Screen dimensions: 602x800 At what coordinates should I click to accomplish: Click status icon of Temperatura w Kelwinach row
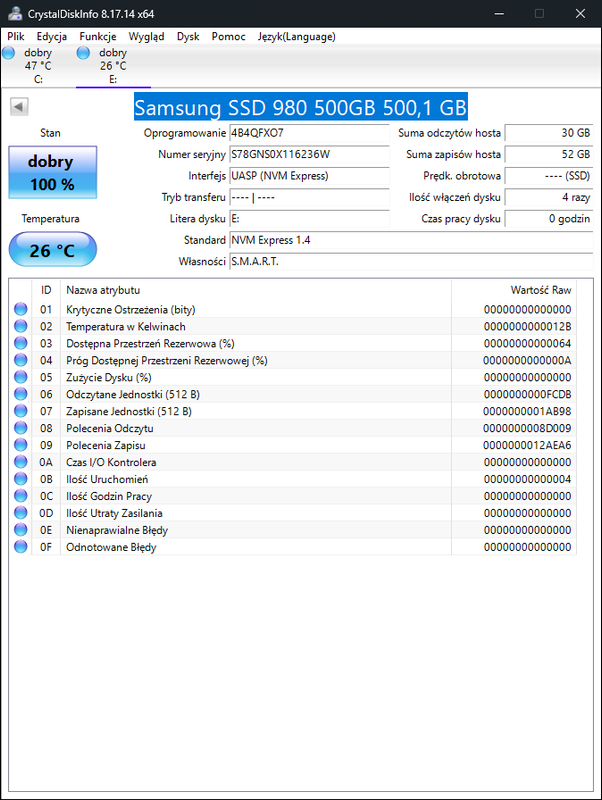pyautogui.click(x=20, y=326)
